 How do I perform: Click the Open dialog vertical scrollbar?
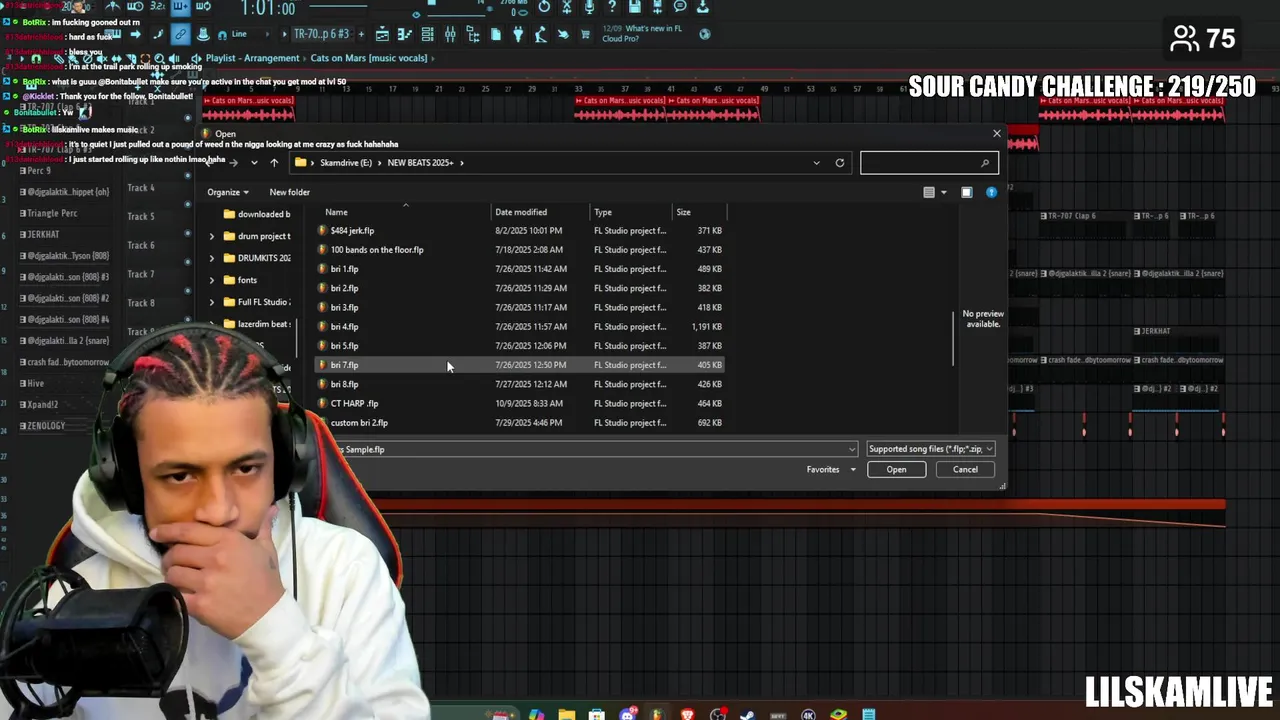tap(954, 338)
